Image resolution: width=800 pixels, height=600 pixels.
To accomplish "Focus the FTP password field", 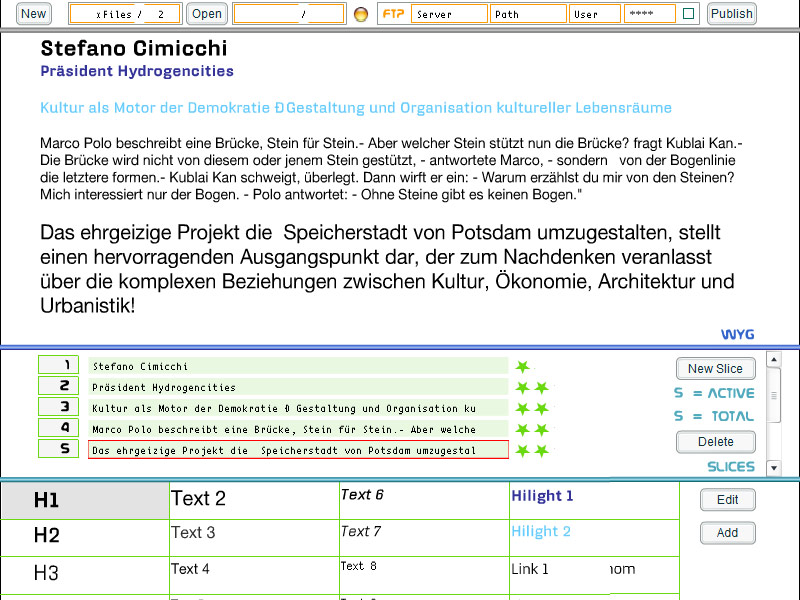I will (x=649, y=14).
